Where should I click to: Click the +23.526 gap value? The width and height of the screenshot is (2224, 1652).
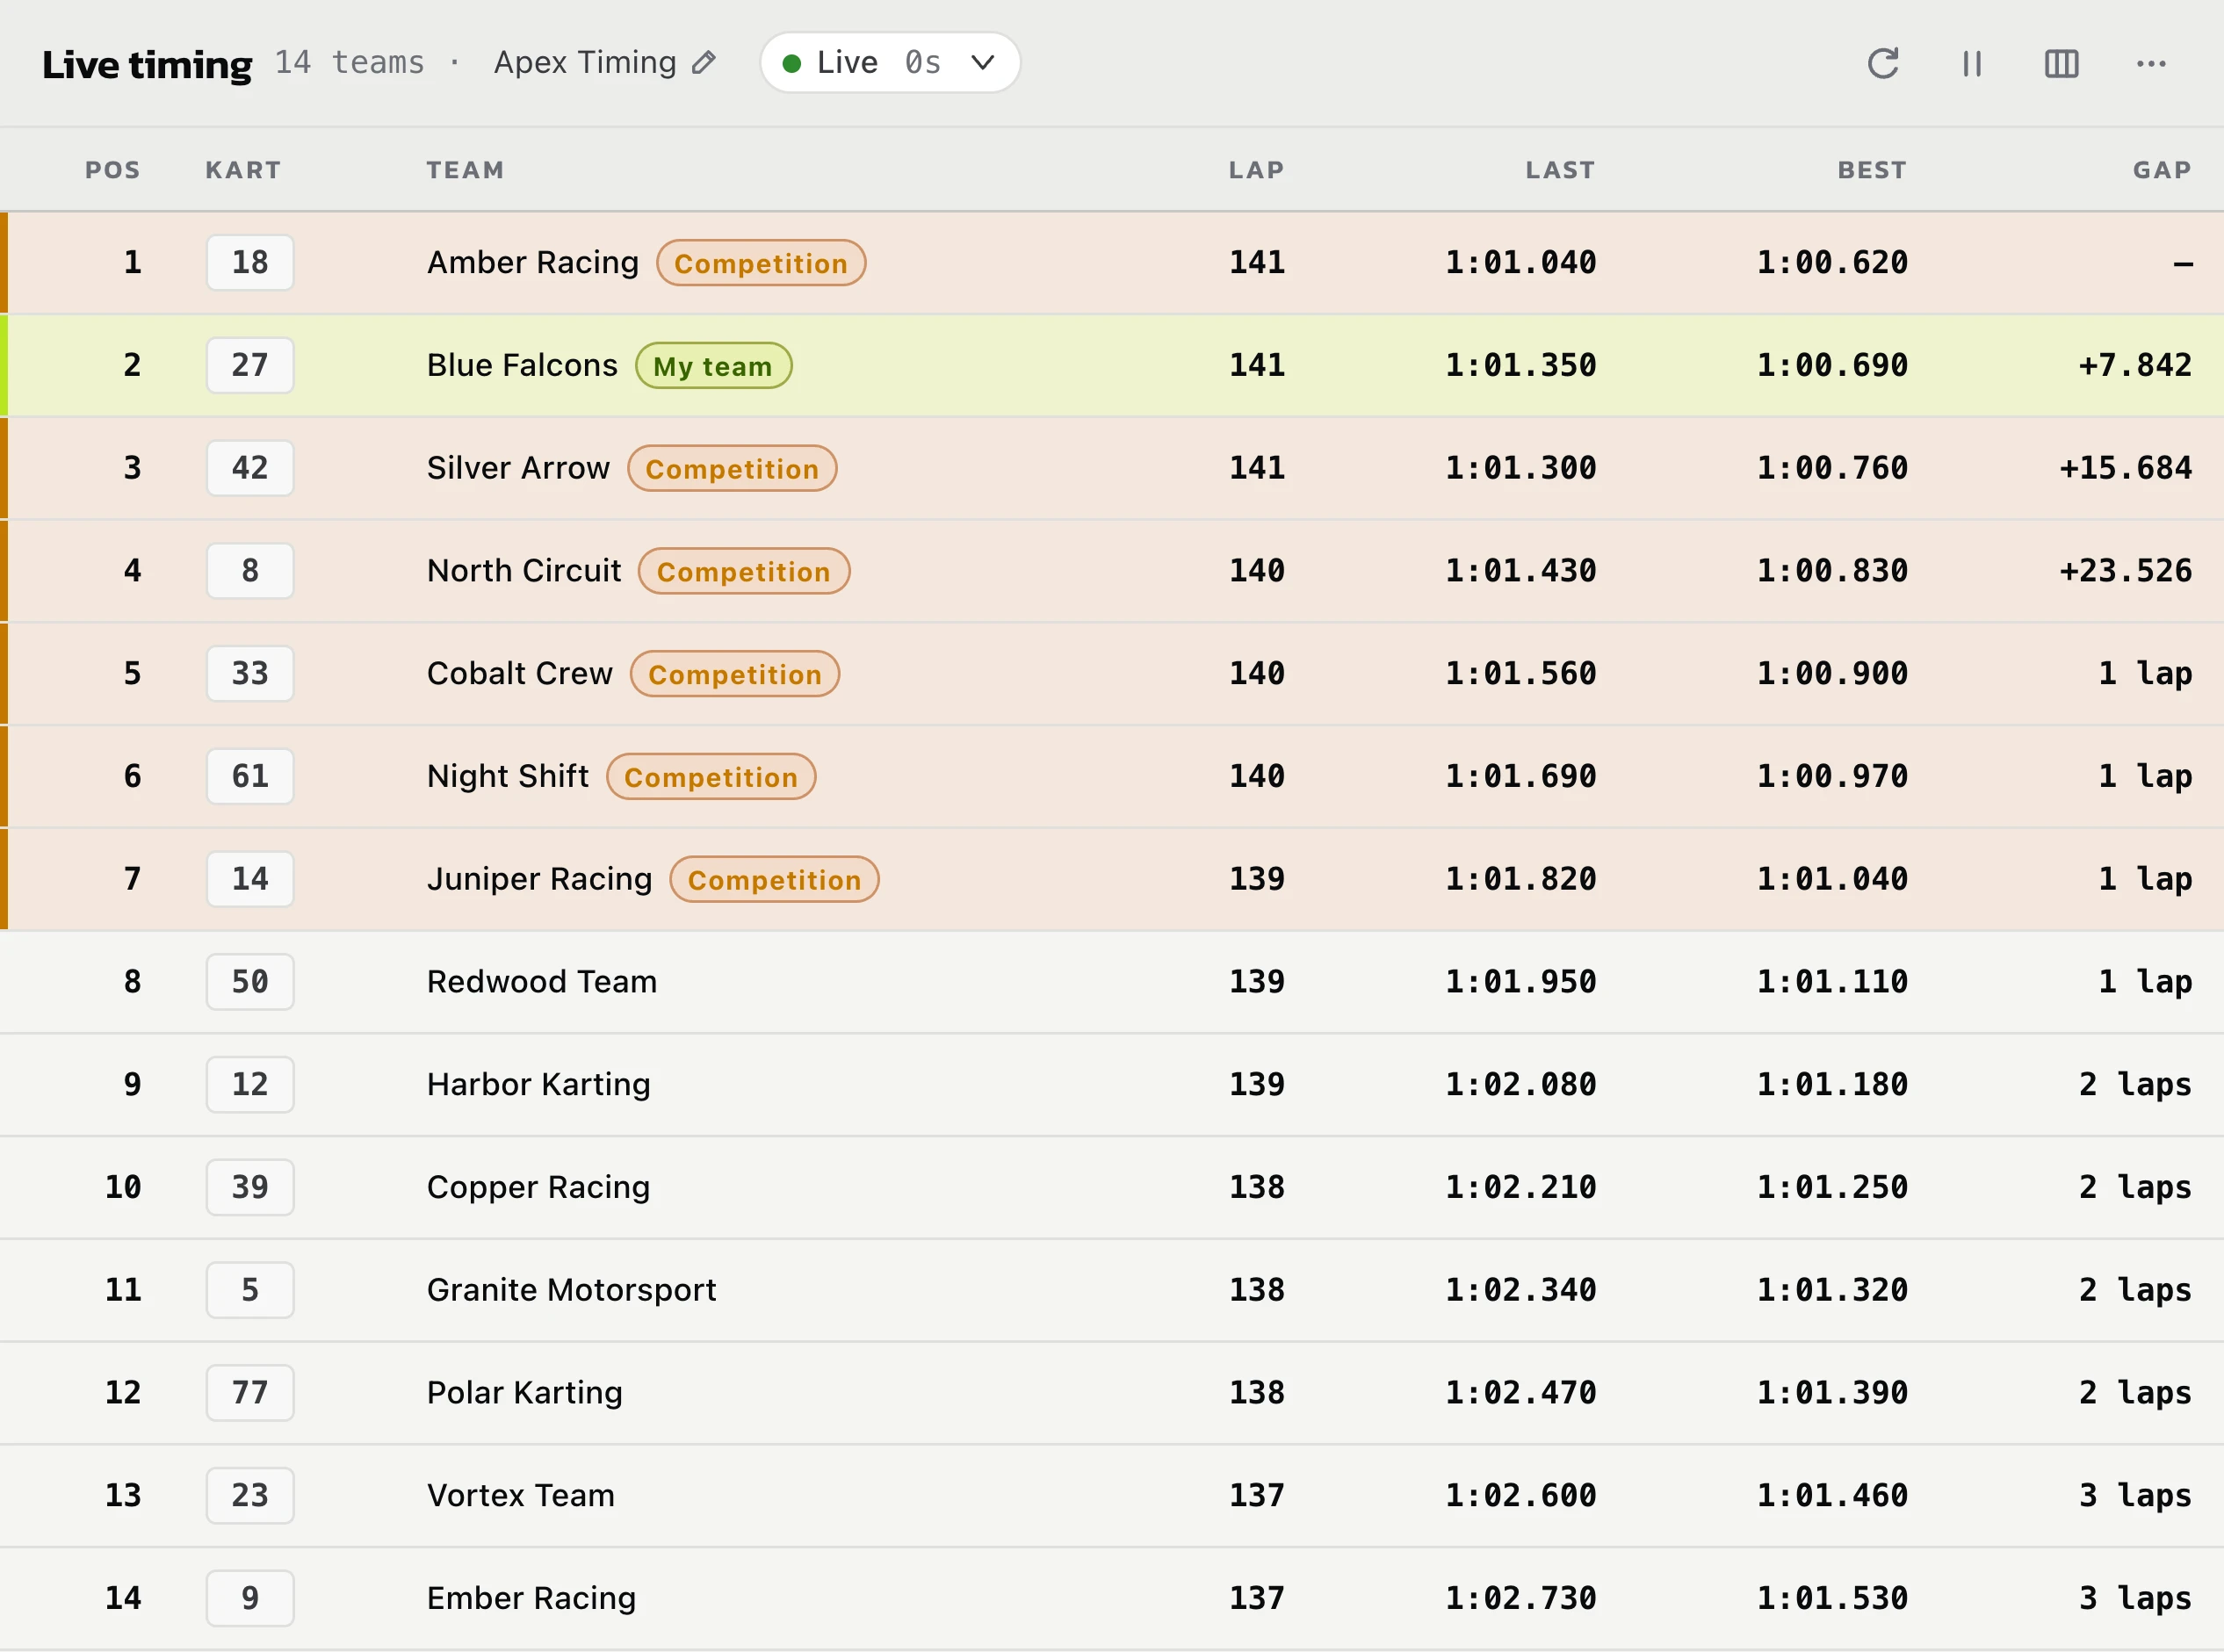click(x=2126, y=571)
